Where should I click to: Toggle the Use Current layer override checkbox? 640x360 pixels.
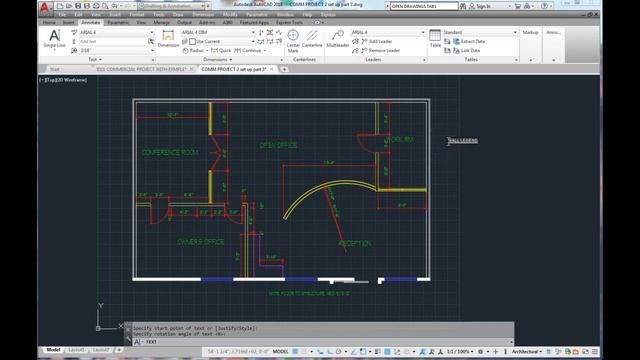point(192,42)
